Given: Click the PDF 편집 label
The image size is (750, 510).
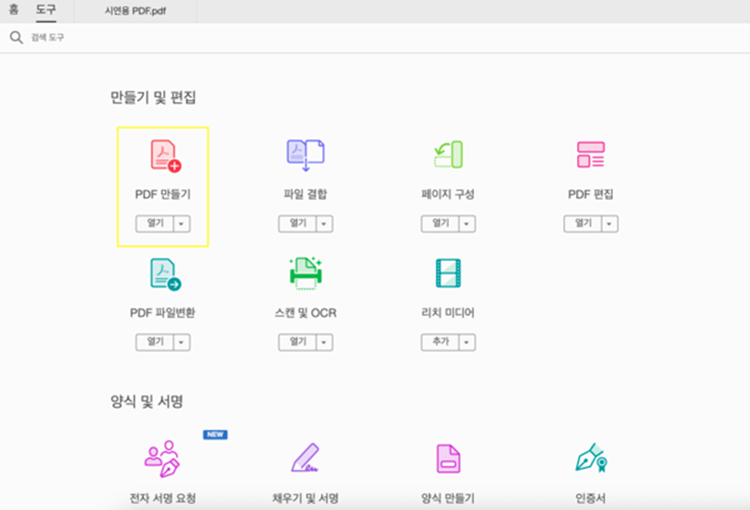Looking at the screenshot, I should 591,194.
